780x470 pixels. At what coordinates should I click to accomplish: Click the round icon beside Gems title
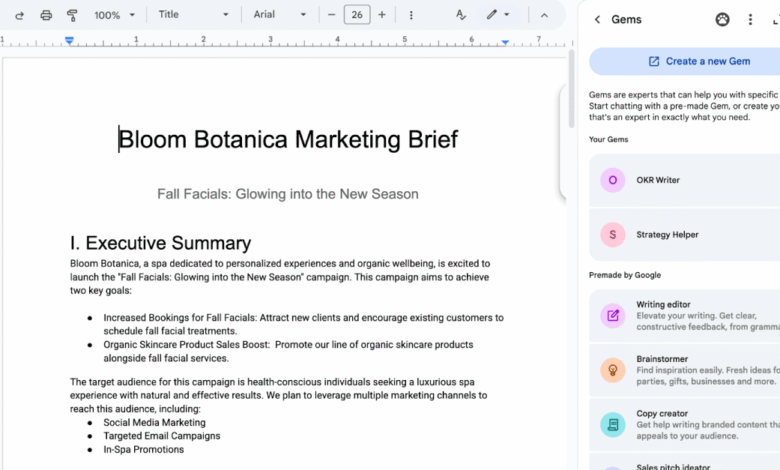722,19
